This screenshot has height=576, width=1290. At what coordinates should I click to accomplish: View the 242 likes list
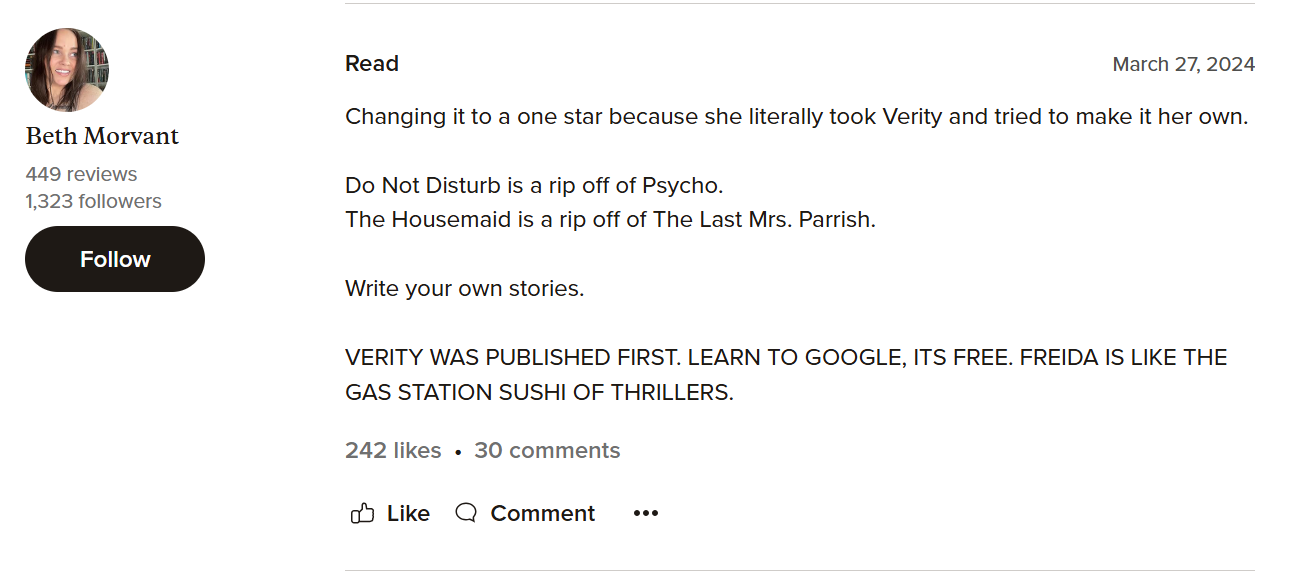[x=393, y=451]
